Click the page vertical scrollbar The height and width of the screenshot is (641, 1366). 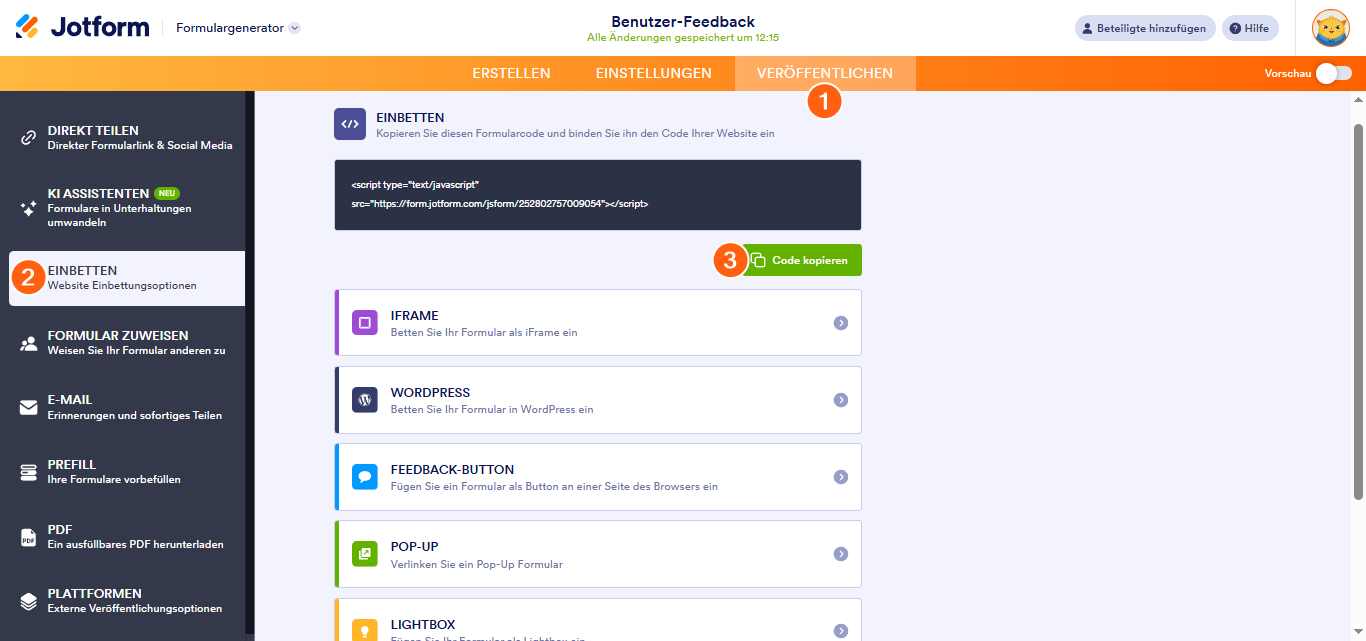coord(1357,310)
